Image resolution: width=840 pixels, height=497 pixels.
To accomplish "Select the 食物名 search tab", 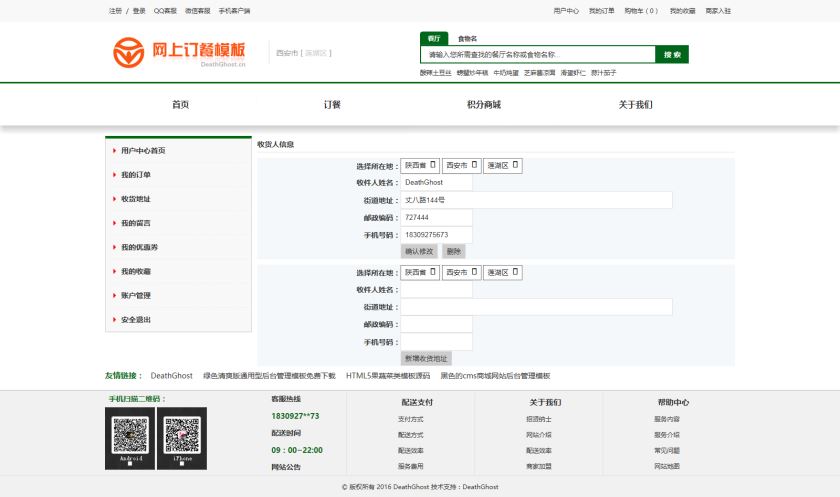I will coord(467,39).
